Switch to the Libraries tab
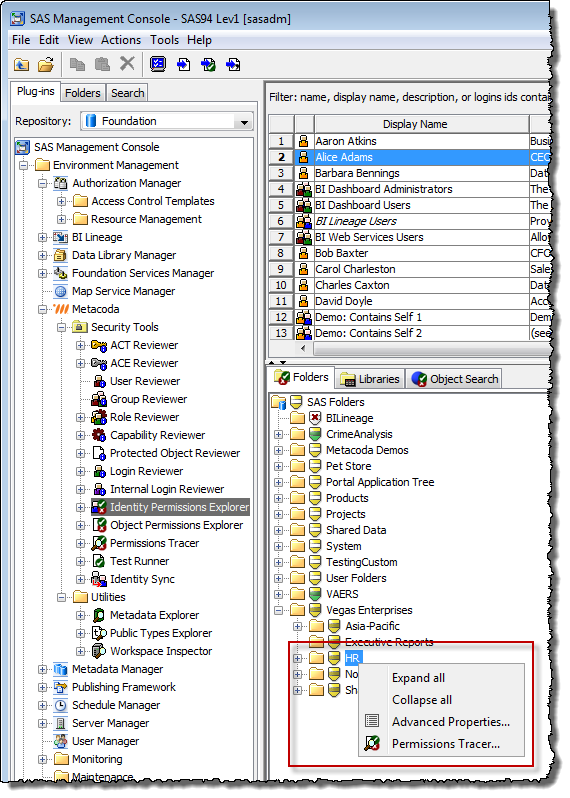The image size is (570, 798). pos(370,379)
